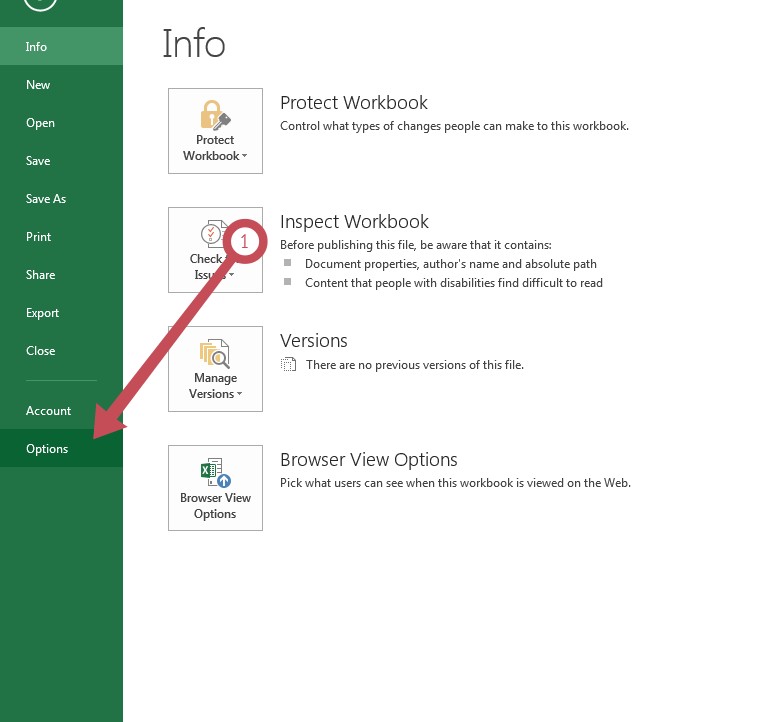Click 'Document properties, author's name' line
This screenshot has width=783, height=722.
(450, 264)
